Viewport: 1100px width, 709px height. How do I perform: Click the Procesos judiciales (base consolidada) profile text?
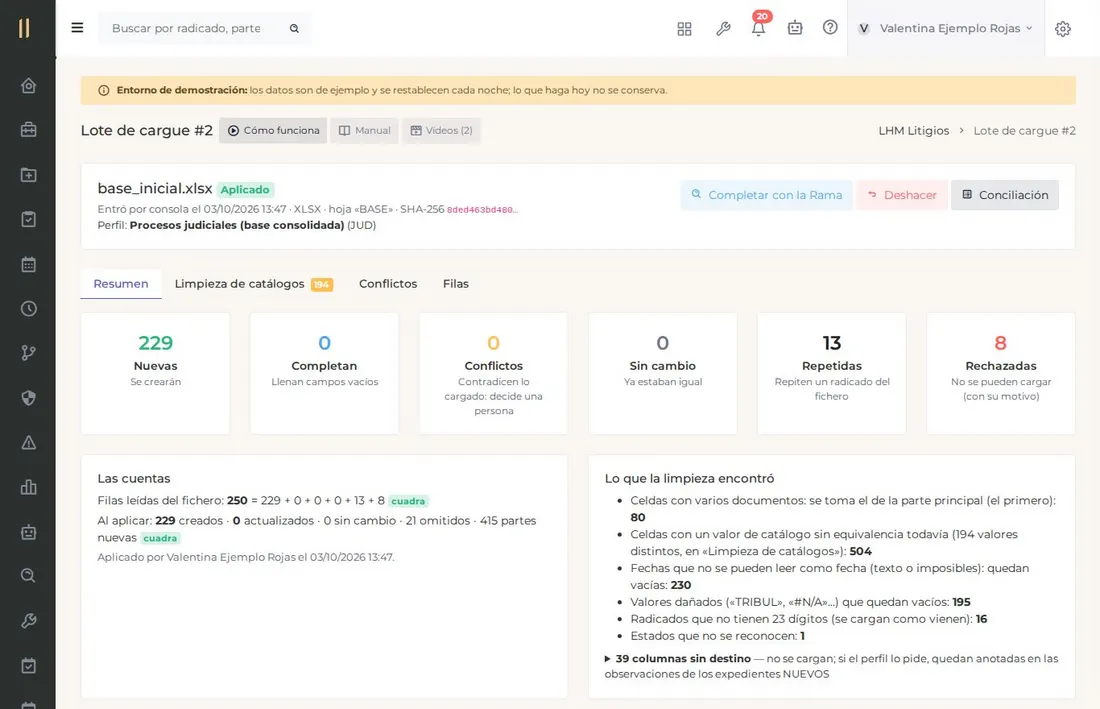click(x=236, y=225)
